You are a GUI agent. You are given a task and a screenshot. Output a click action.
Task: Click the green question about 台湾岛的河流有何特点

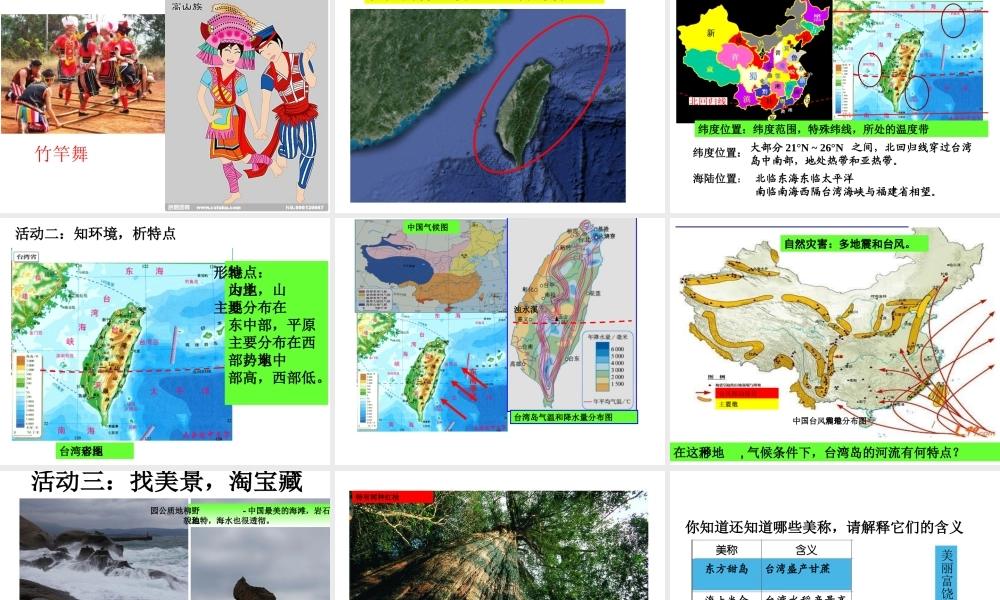(x=835, y=453)
